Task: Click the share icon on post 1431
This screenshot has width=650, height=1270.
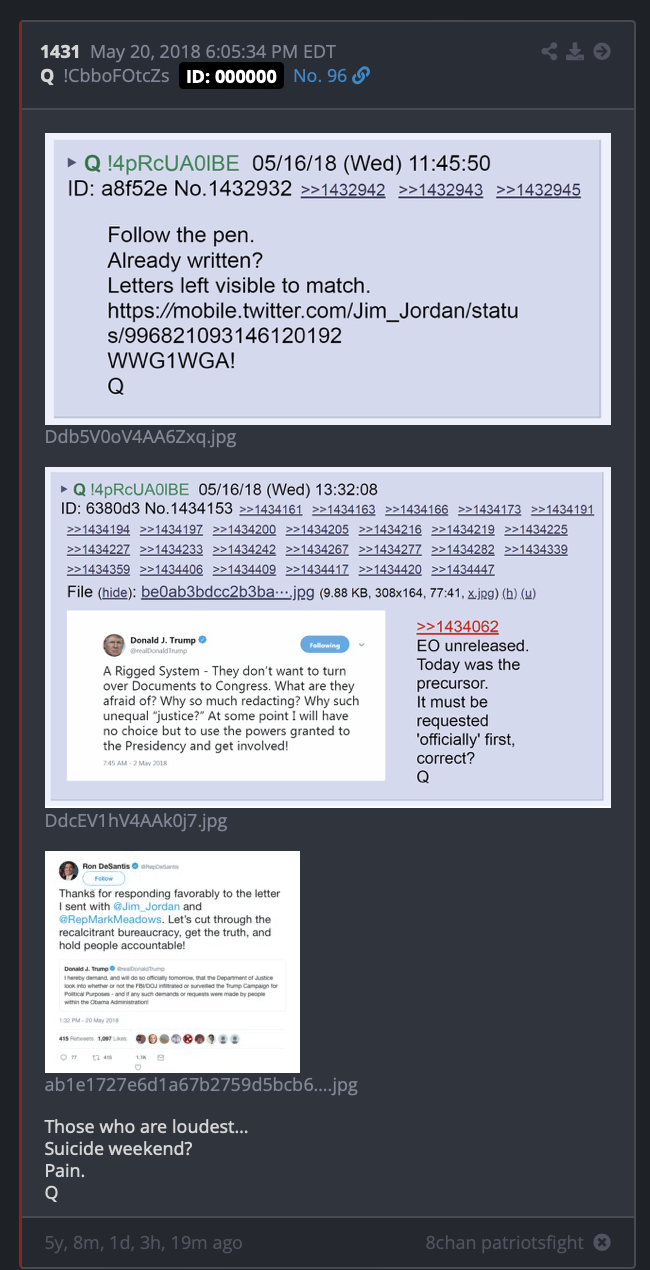Action: [x=549, y=52]
